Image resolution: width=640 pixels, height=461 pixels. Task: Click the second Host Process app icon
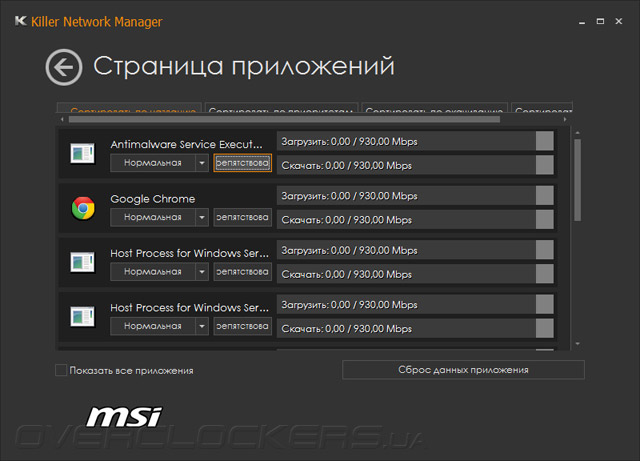click(82, 316)
